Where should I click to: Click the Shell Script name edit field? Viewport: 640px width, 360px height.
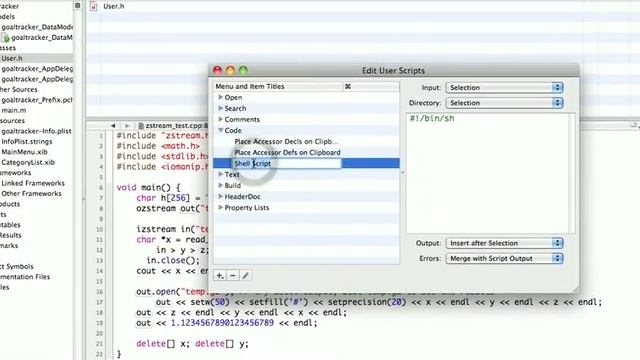click(287, 163)
